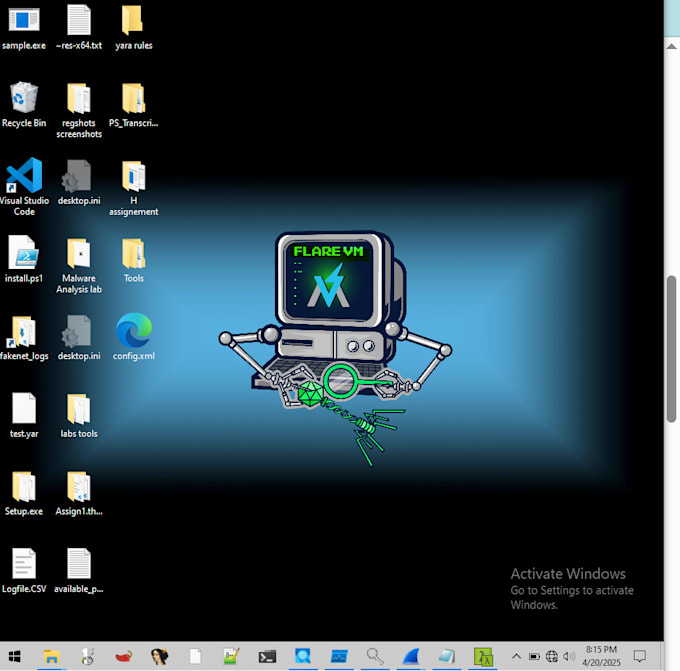
Task: Select the available_p... text file
Action: [x=79, y=570]
